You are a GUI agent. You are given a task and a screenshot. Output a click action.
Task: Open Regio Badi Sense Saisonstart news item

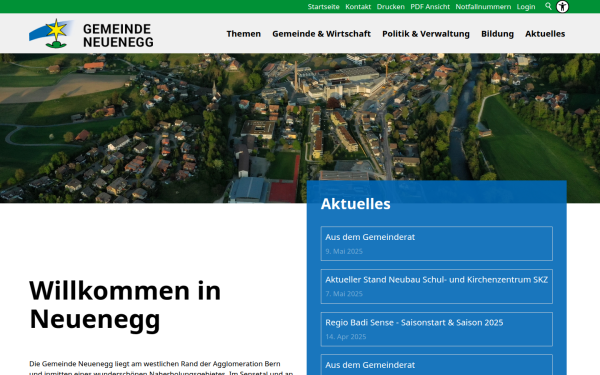437,329
